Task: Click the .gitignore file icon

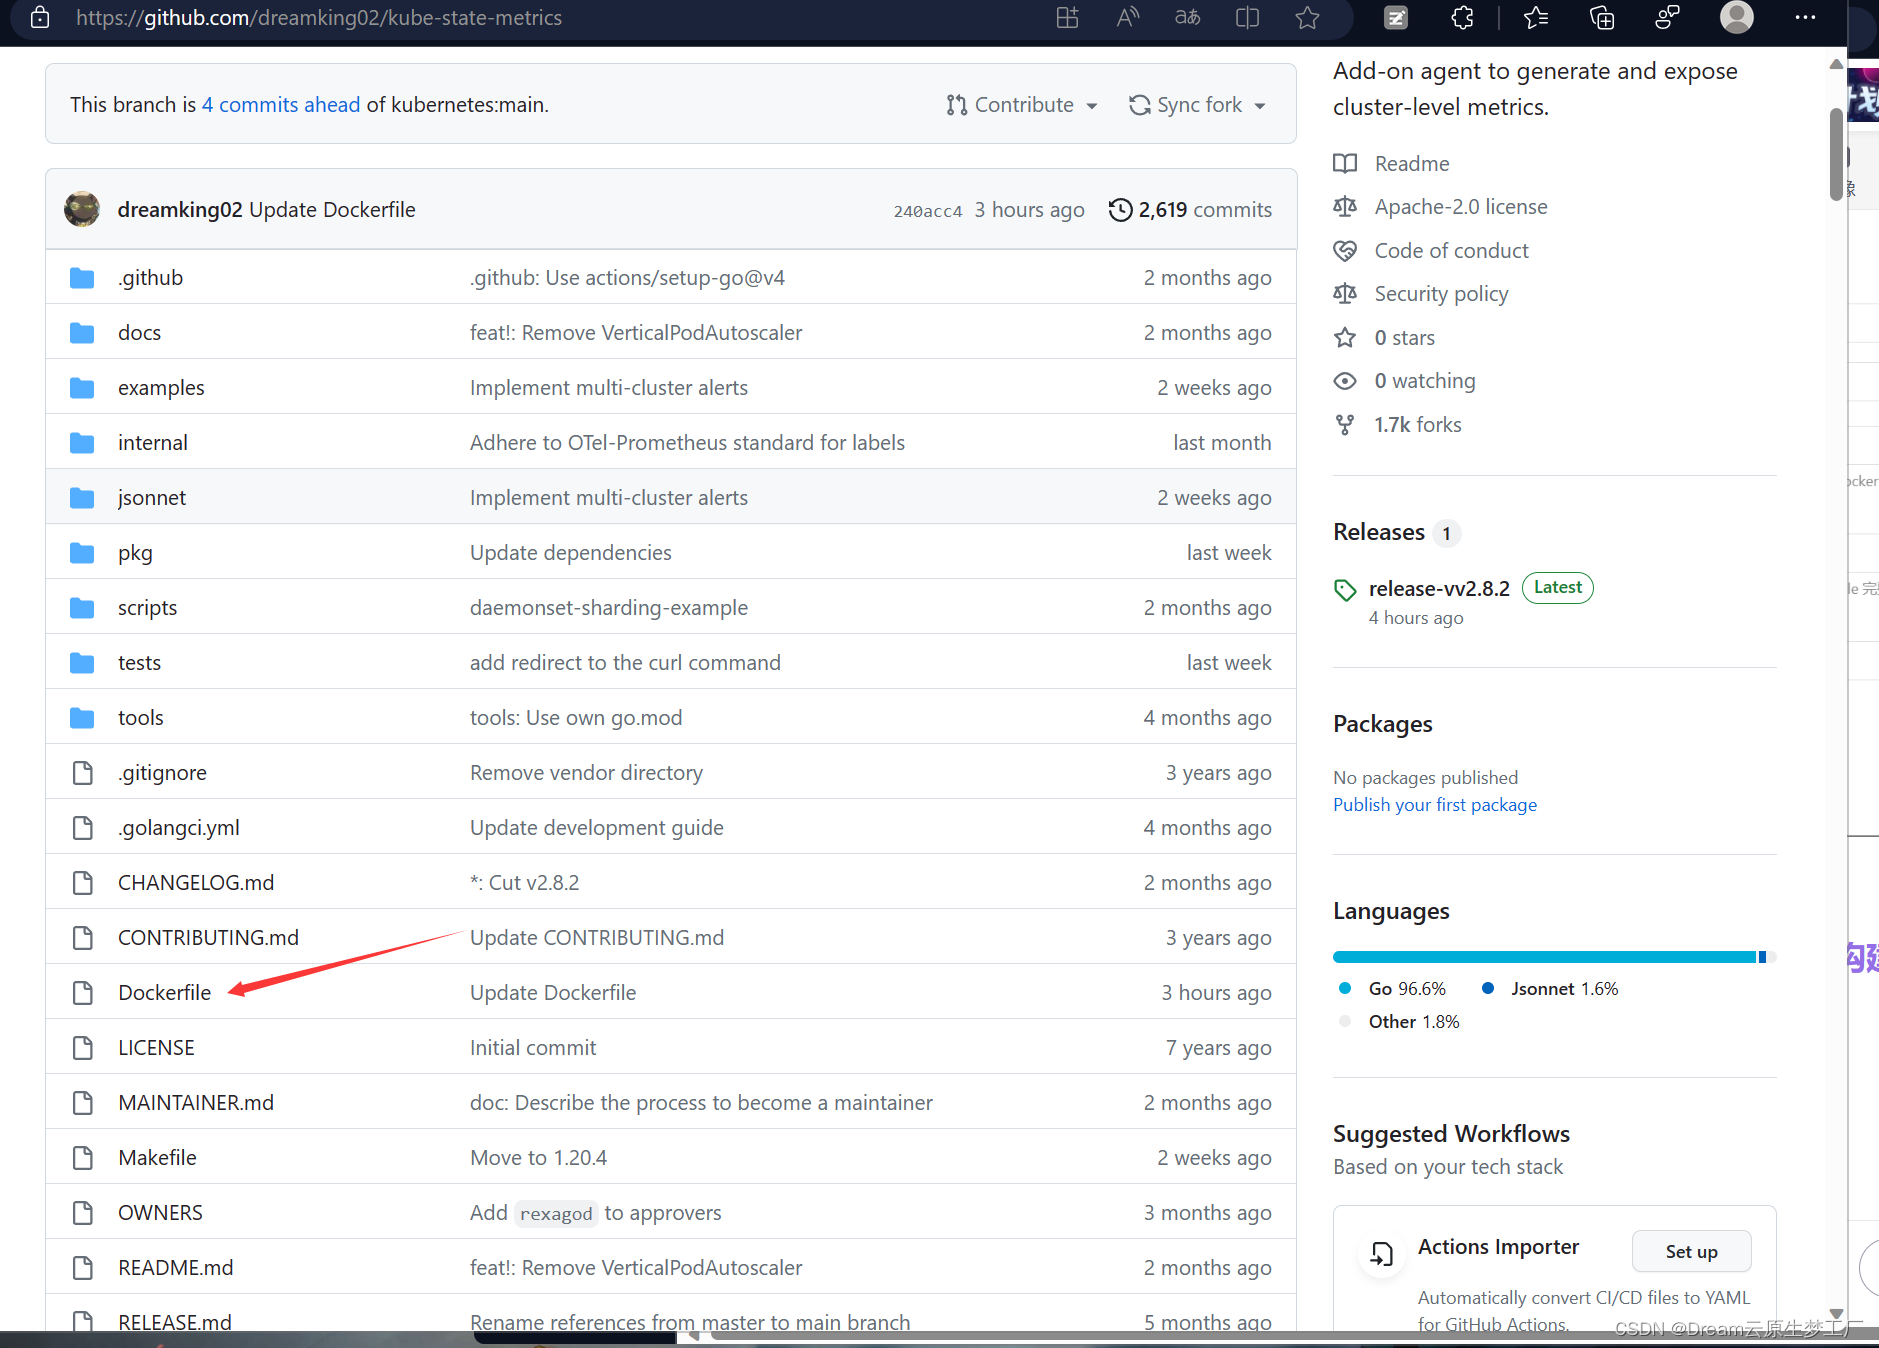Action: click(x=82, y=773)
